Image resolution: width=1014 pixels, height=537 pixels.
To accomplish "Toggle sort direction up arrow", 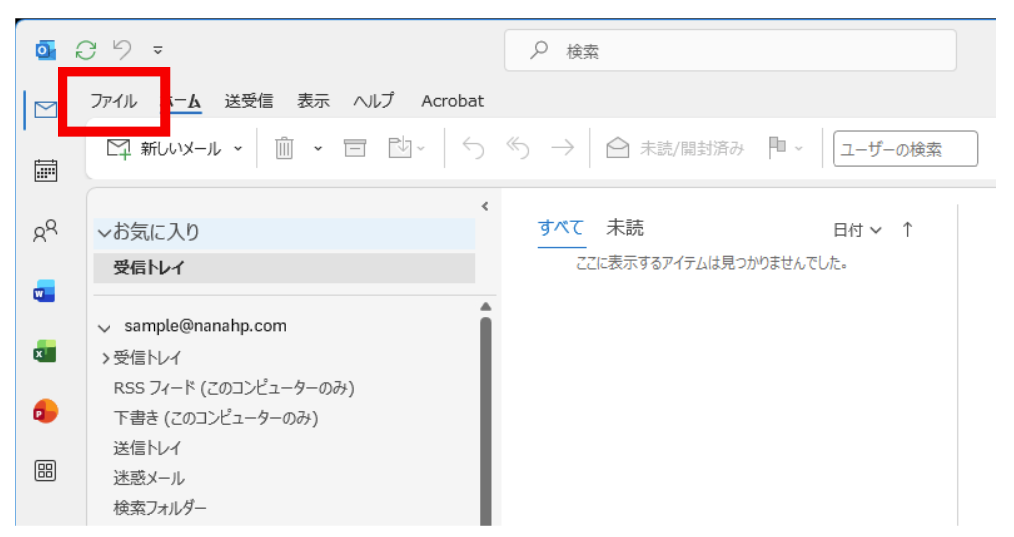I will (907, 230).
